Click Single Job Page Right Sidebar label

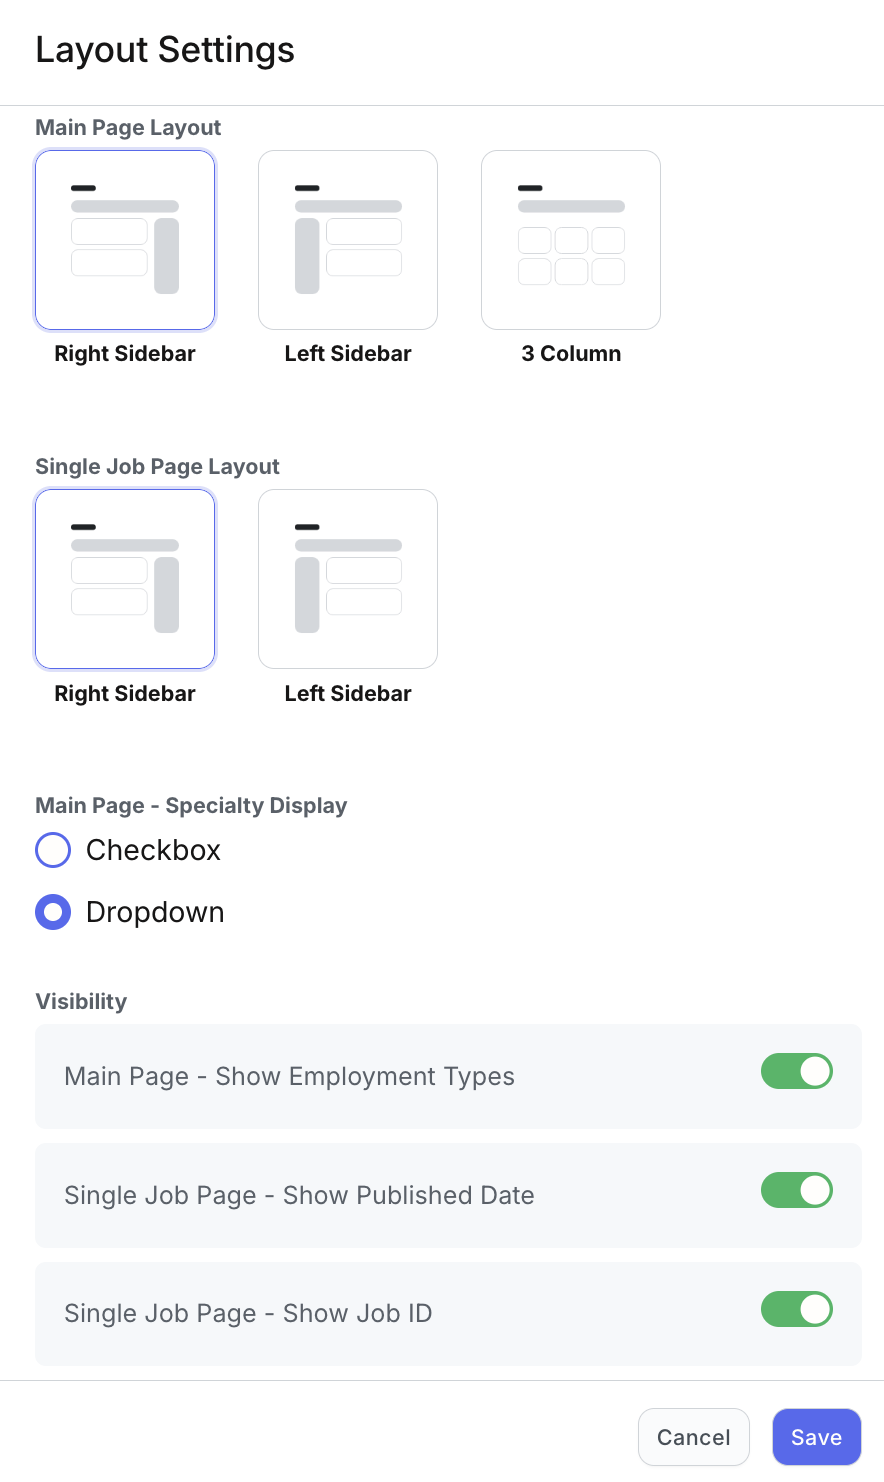pos(125,694)
